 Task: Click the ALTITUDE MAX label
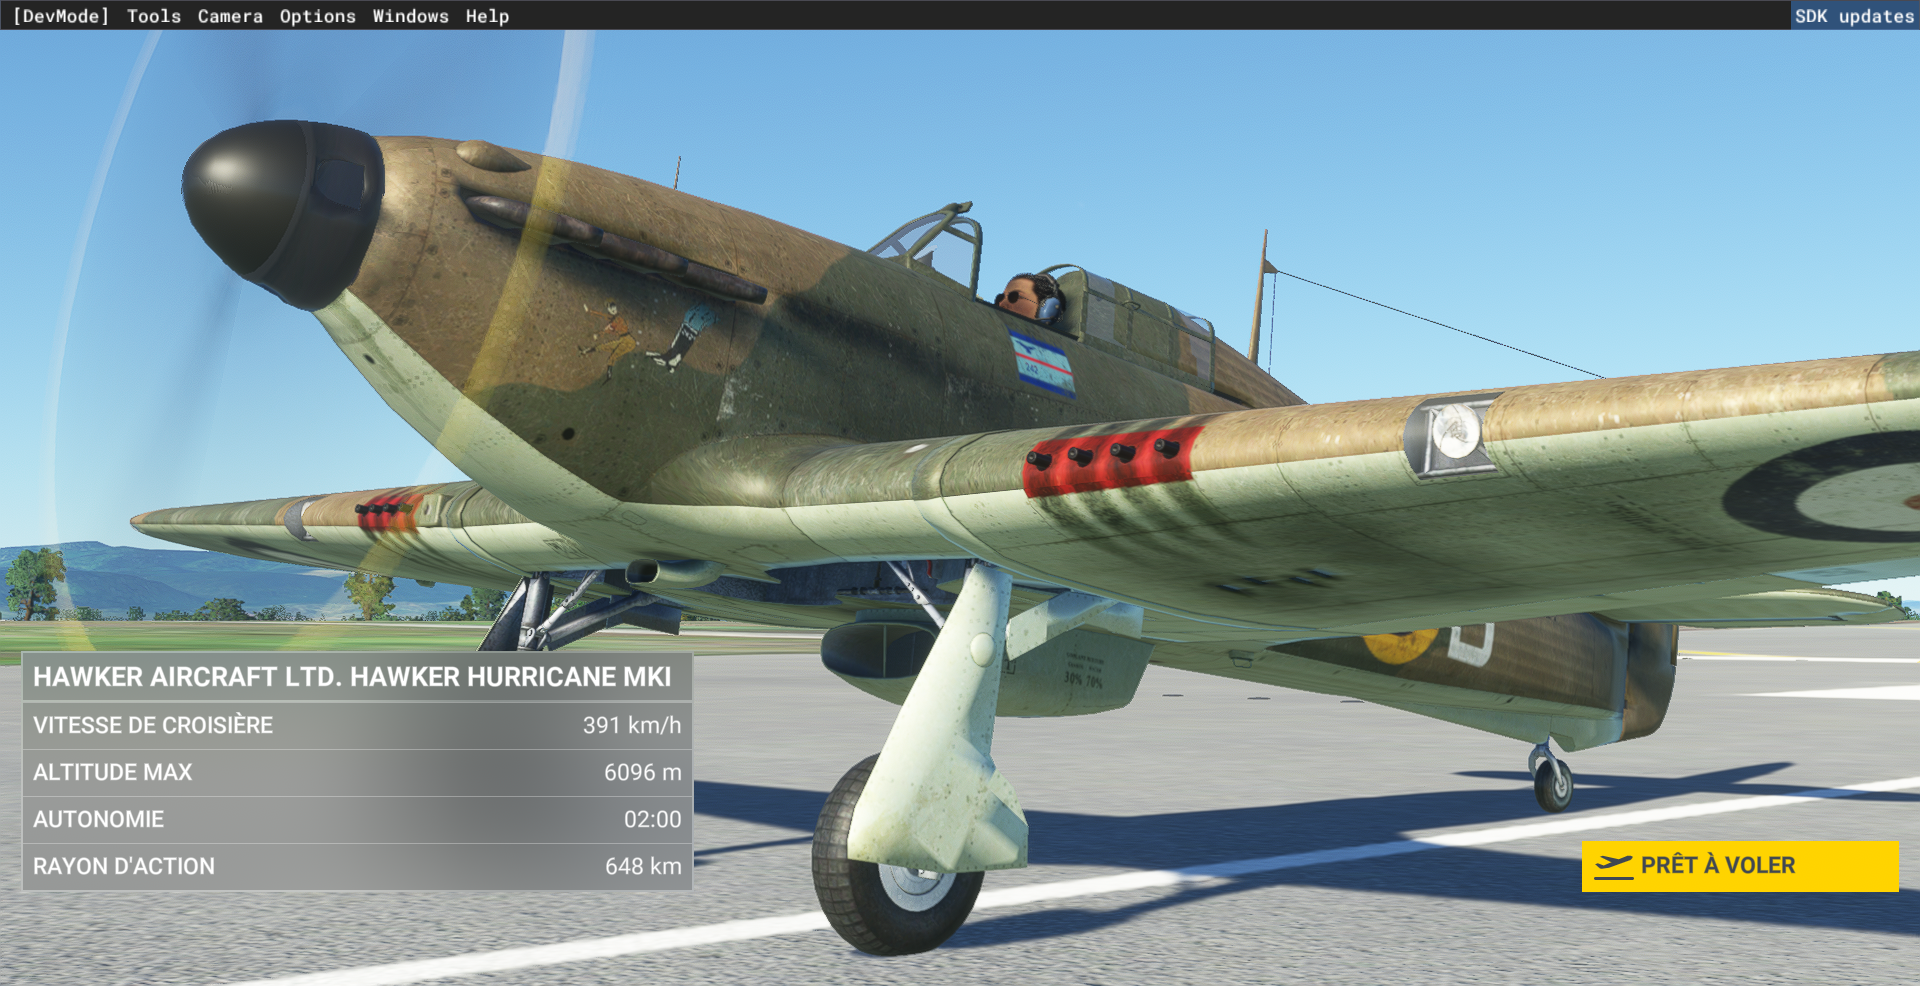point(112,772)
